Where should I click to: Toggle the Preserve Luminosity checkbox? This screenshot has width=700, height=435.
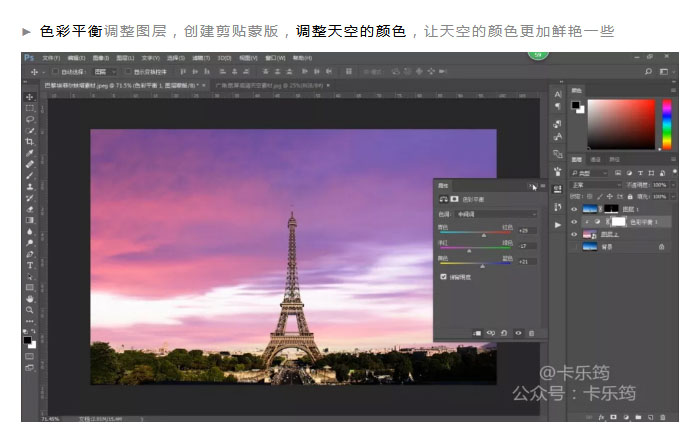point(444,276)
